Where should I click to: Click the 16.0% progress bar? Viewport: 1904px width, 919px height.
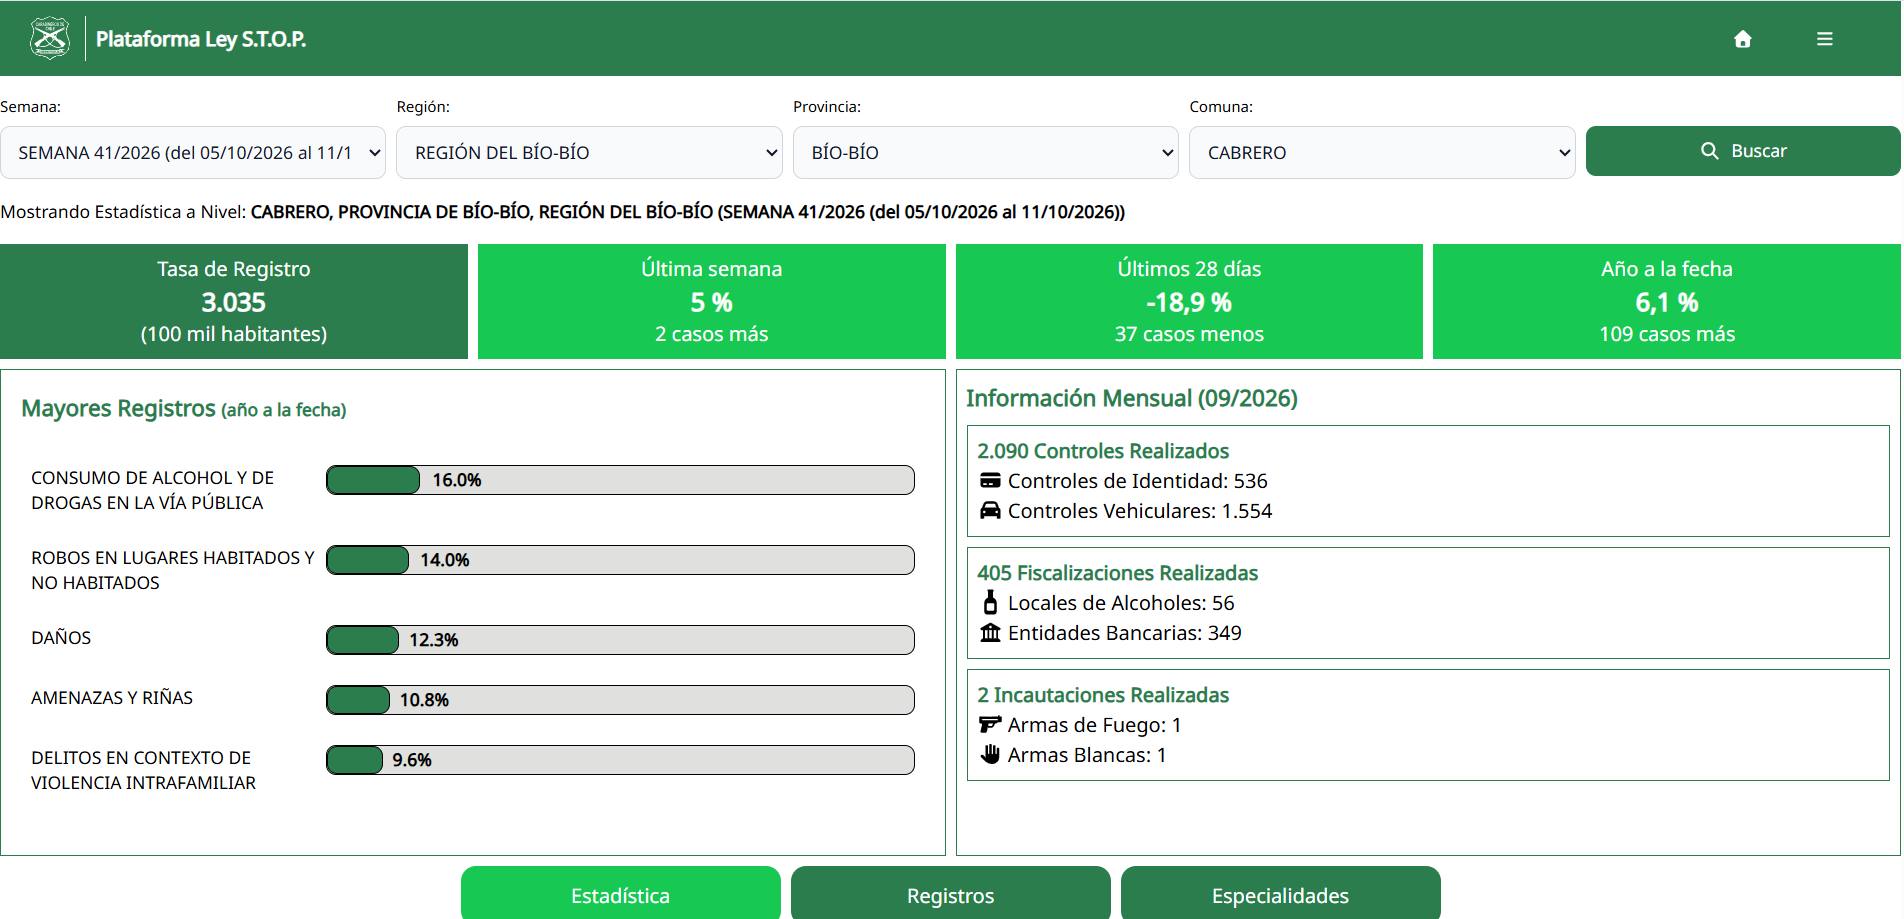click(620, 480)
